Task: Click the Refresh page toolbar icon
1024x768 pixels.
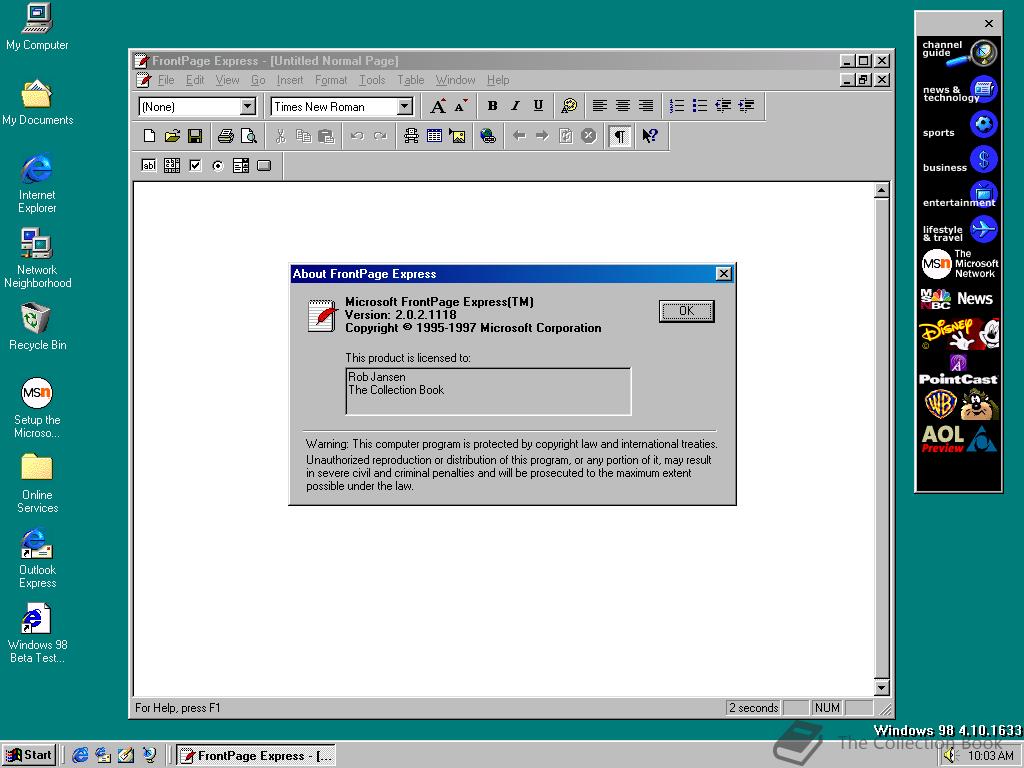Action: [566, 136]
